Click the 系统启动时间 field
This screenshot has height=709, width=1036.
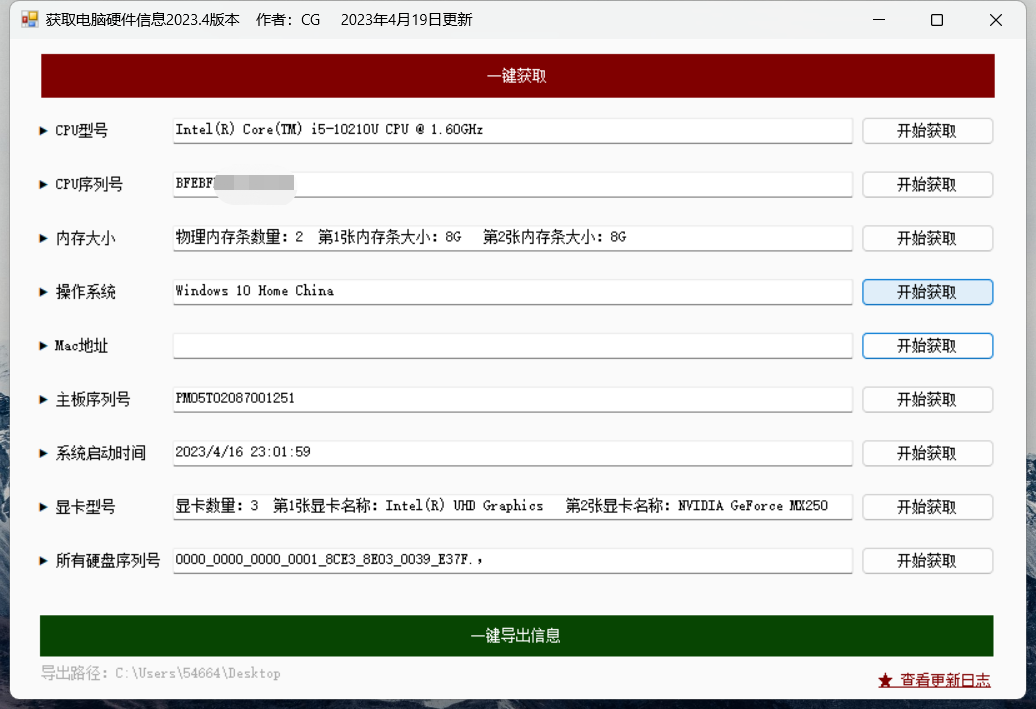[x=513, y=453]
